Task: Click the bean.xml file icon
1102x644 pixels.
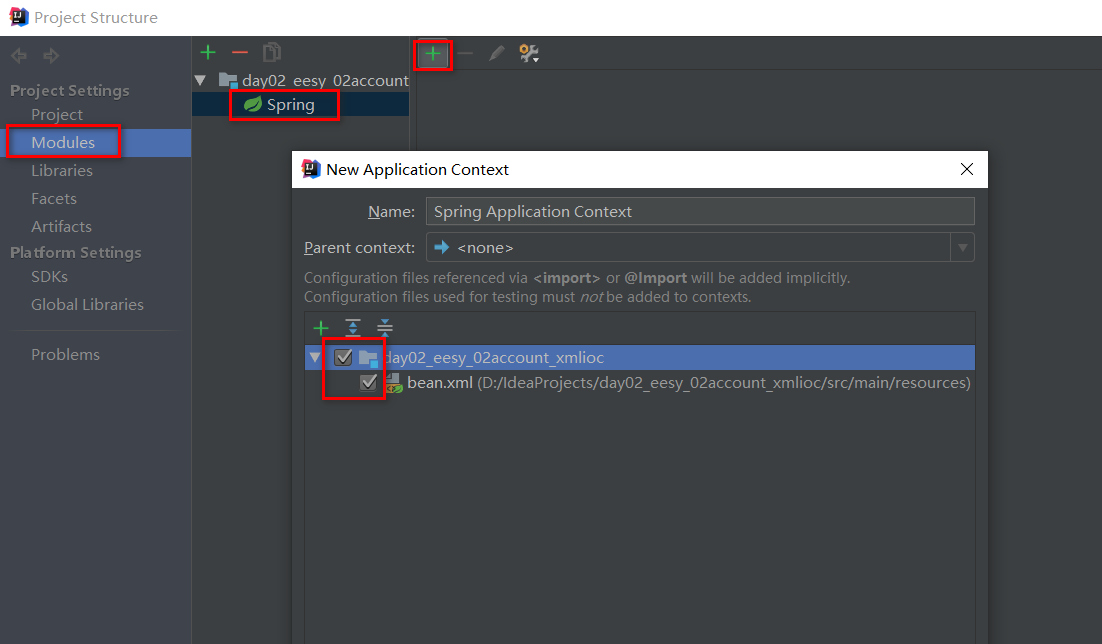Action: 394,383
